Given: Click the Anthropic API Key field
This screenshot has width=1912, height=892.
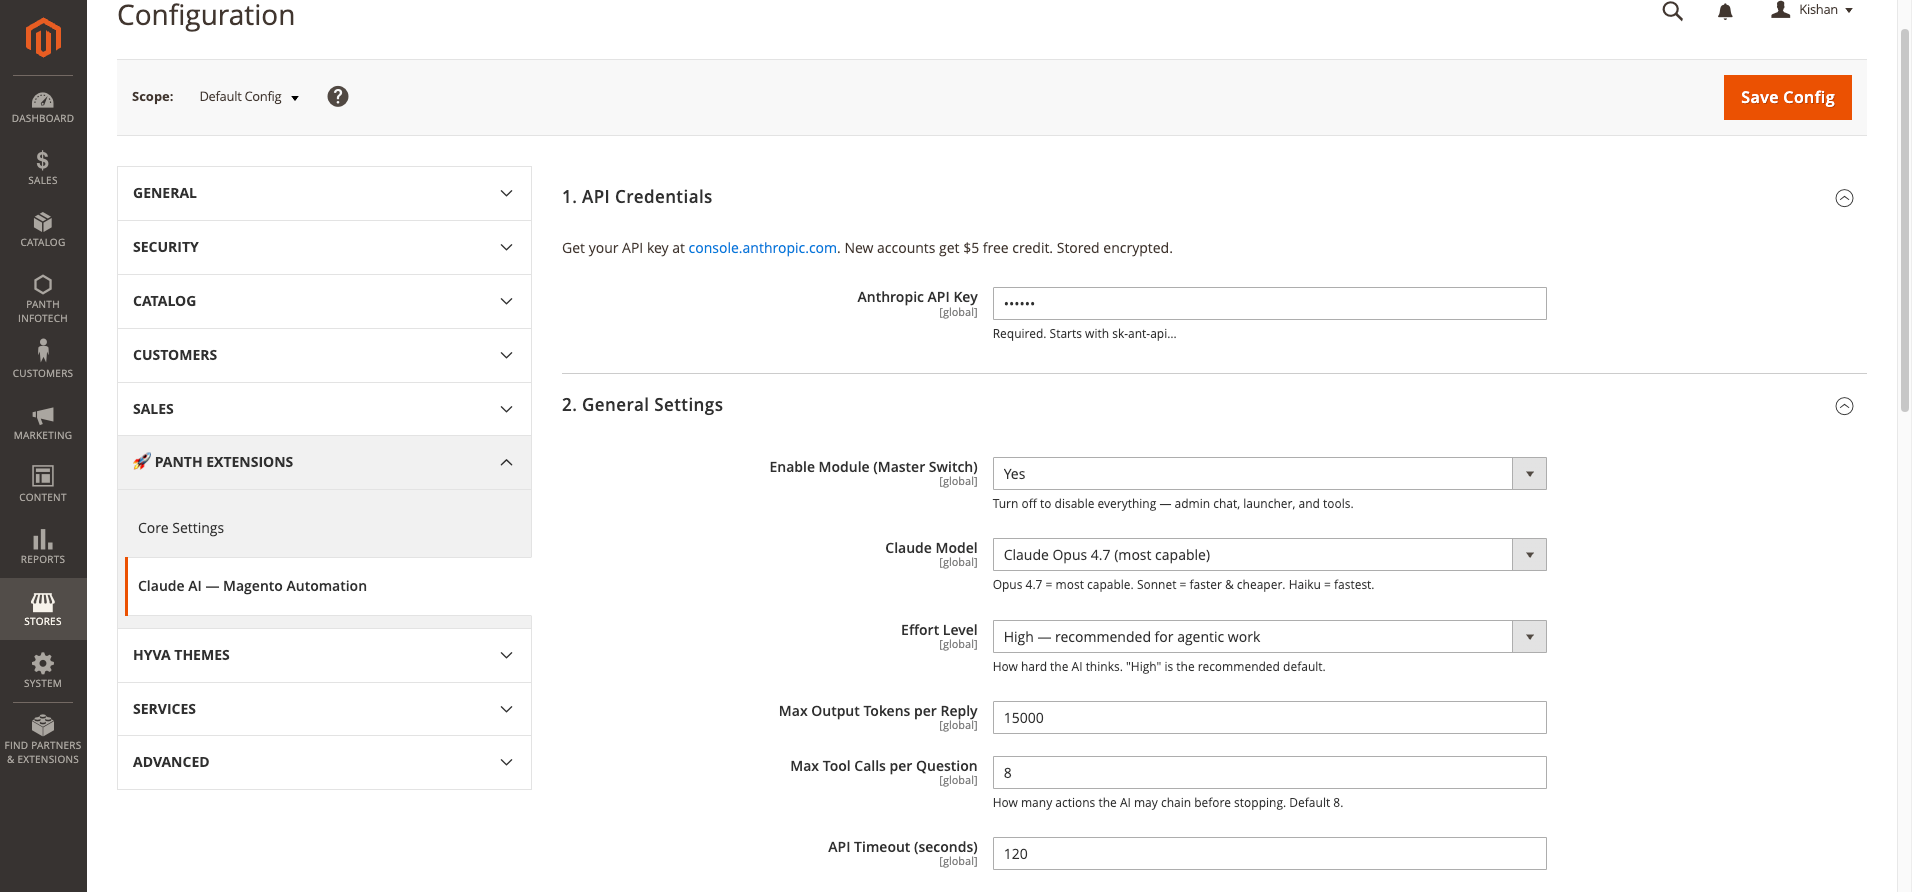Looking at the screenshot, I should coord(1269,303).
